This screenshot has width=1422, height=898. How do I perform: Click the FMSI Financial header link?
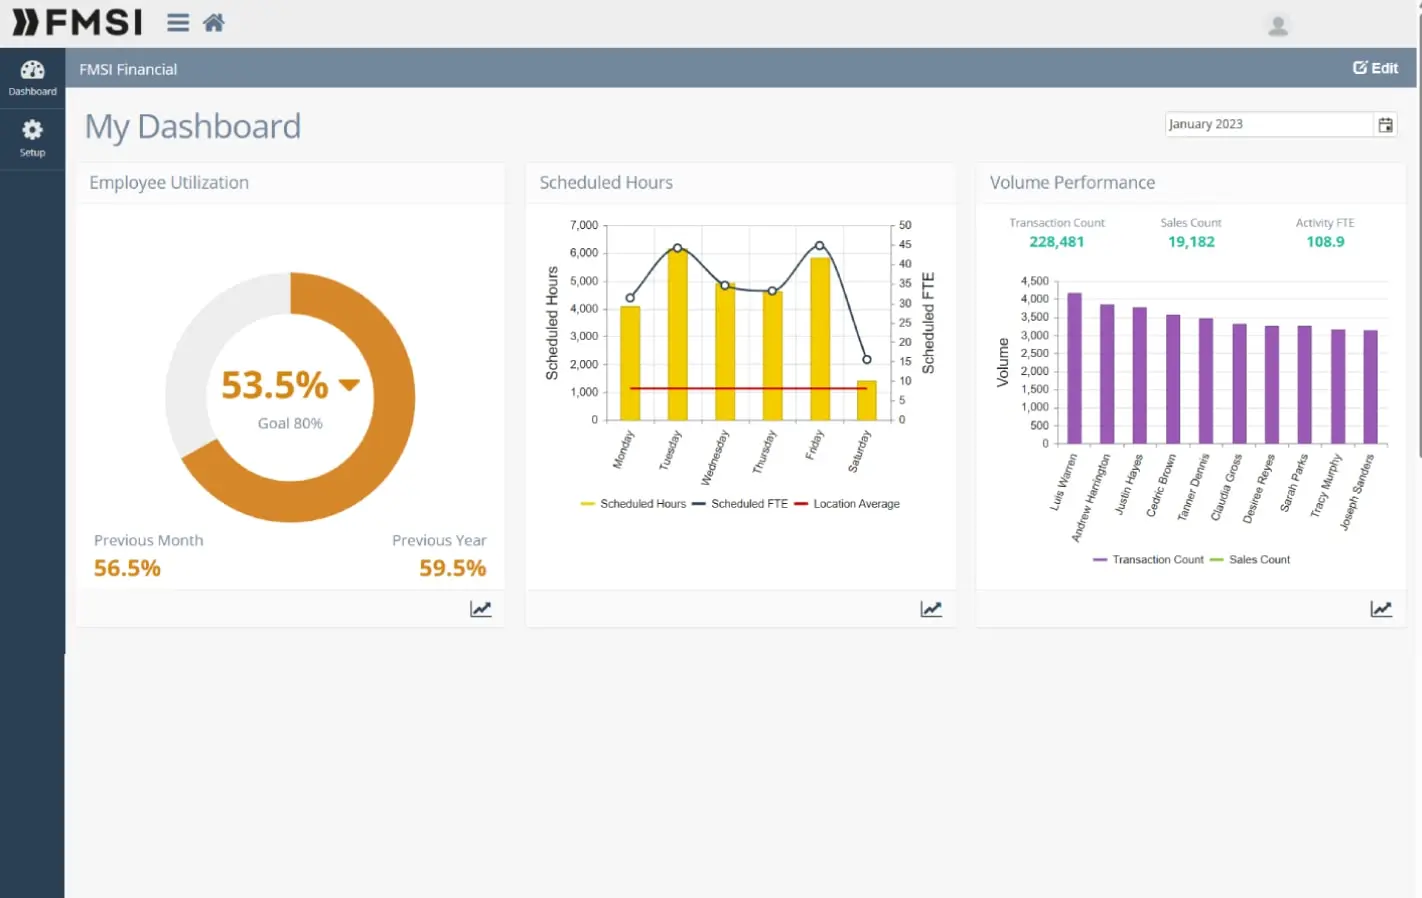click(128, 69)
